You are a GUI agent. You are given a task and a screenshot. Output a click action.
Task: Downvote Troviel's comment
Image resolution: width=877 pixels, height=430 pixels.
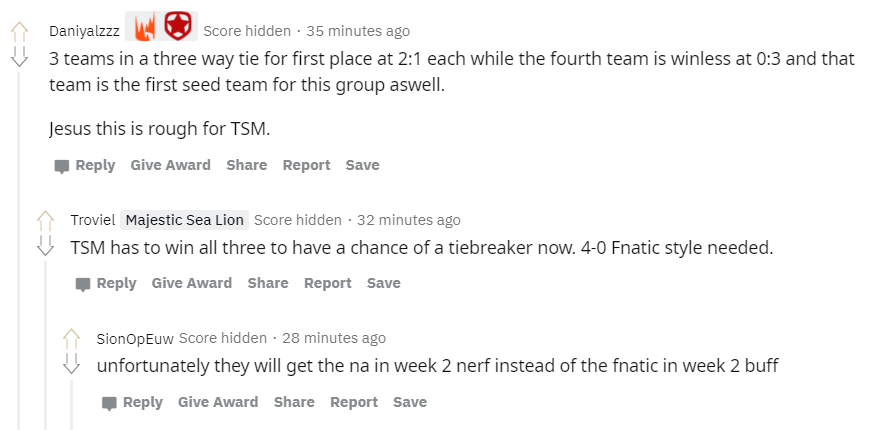coord(45,246)
